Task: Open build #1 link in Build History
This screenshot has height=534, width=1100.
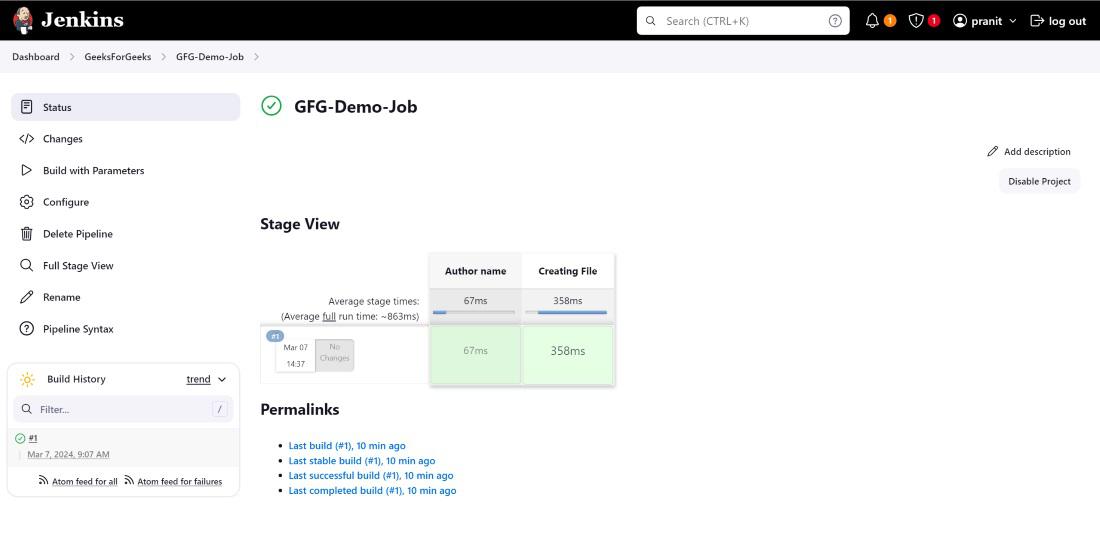Action: pos(33,438)
